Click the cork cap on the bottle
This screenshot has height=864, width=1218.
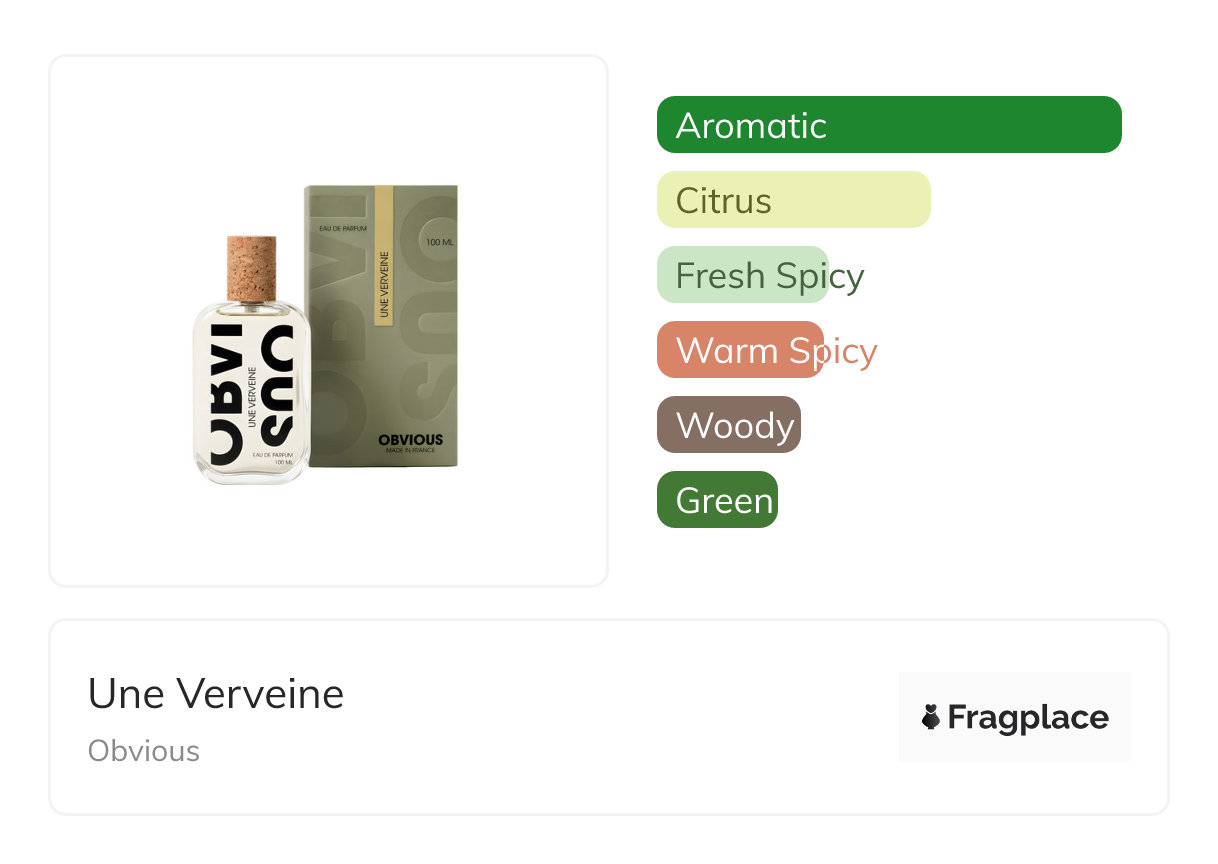tap(251, 267)
